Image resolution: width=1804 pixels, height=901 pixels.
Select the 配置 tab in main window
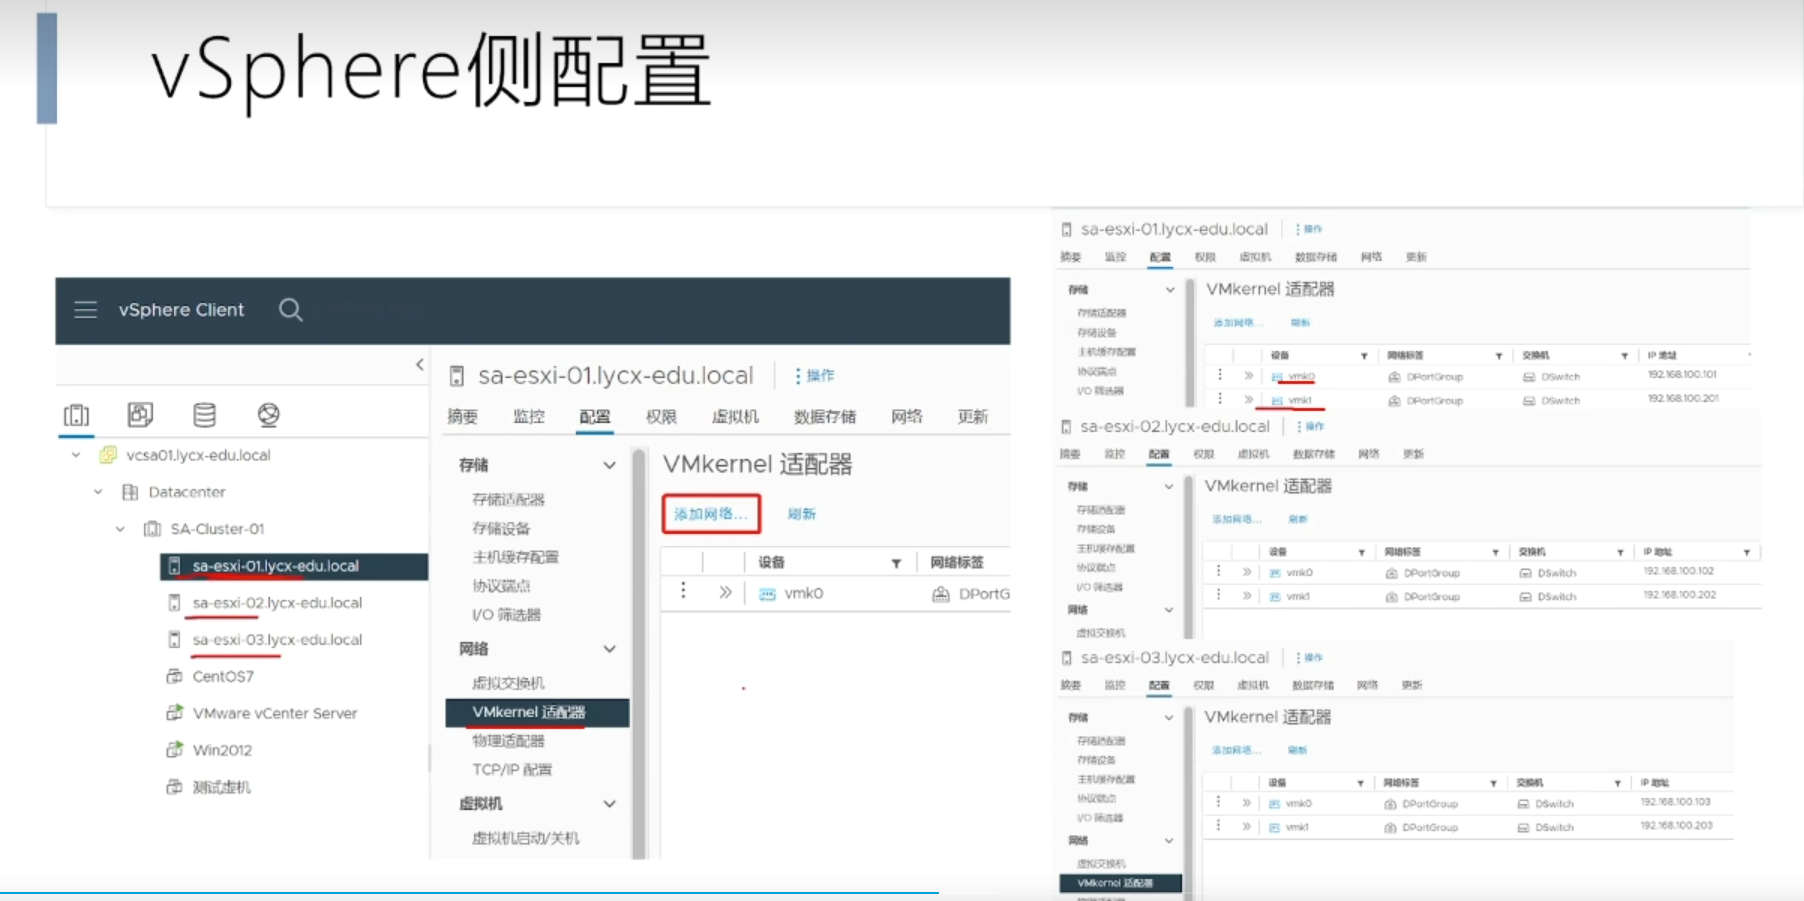(595, 417)
